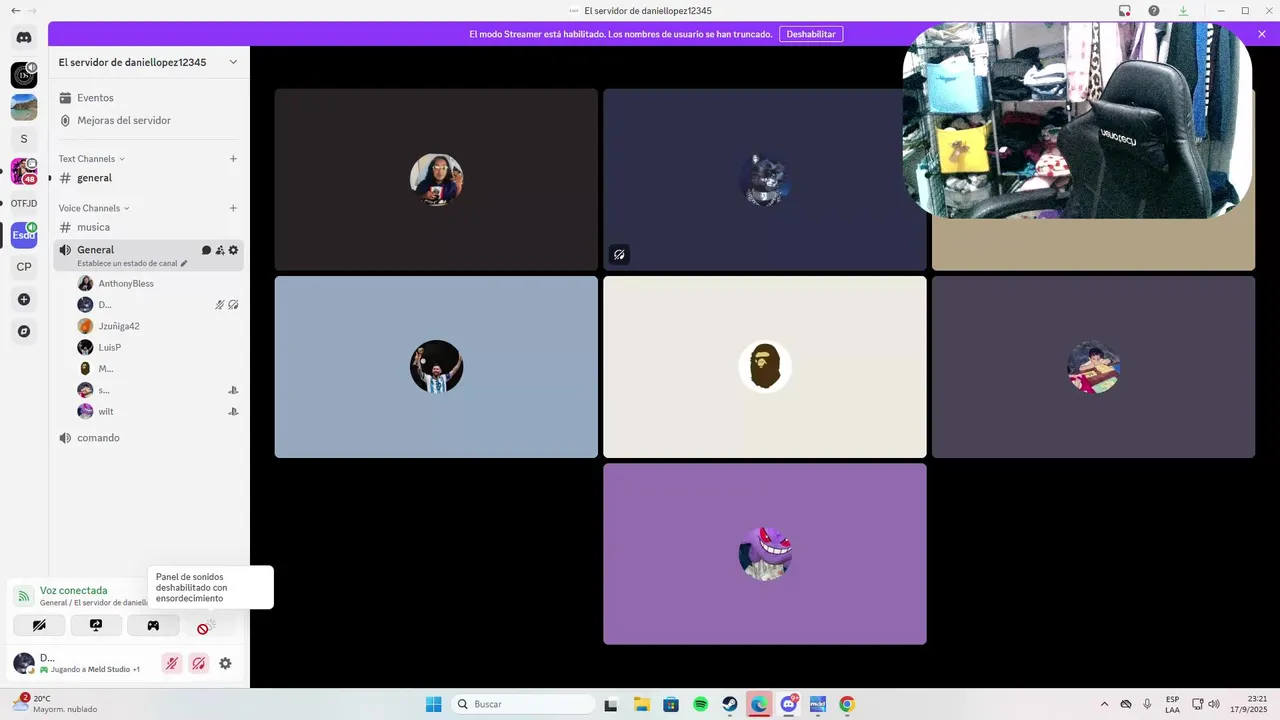Open the server discovery compass icon
Screen dimensions: 1280x720
tap(24, 331)
